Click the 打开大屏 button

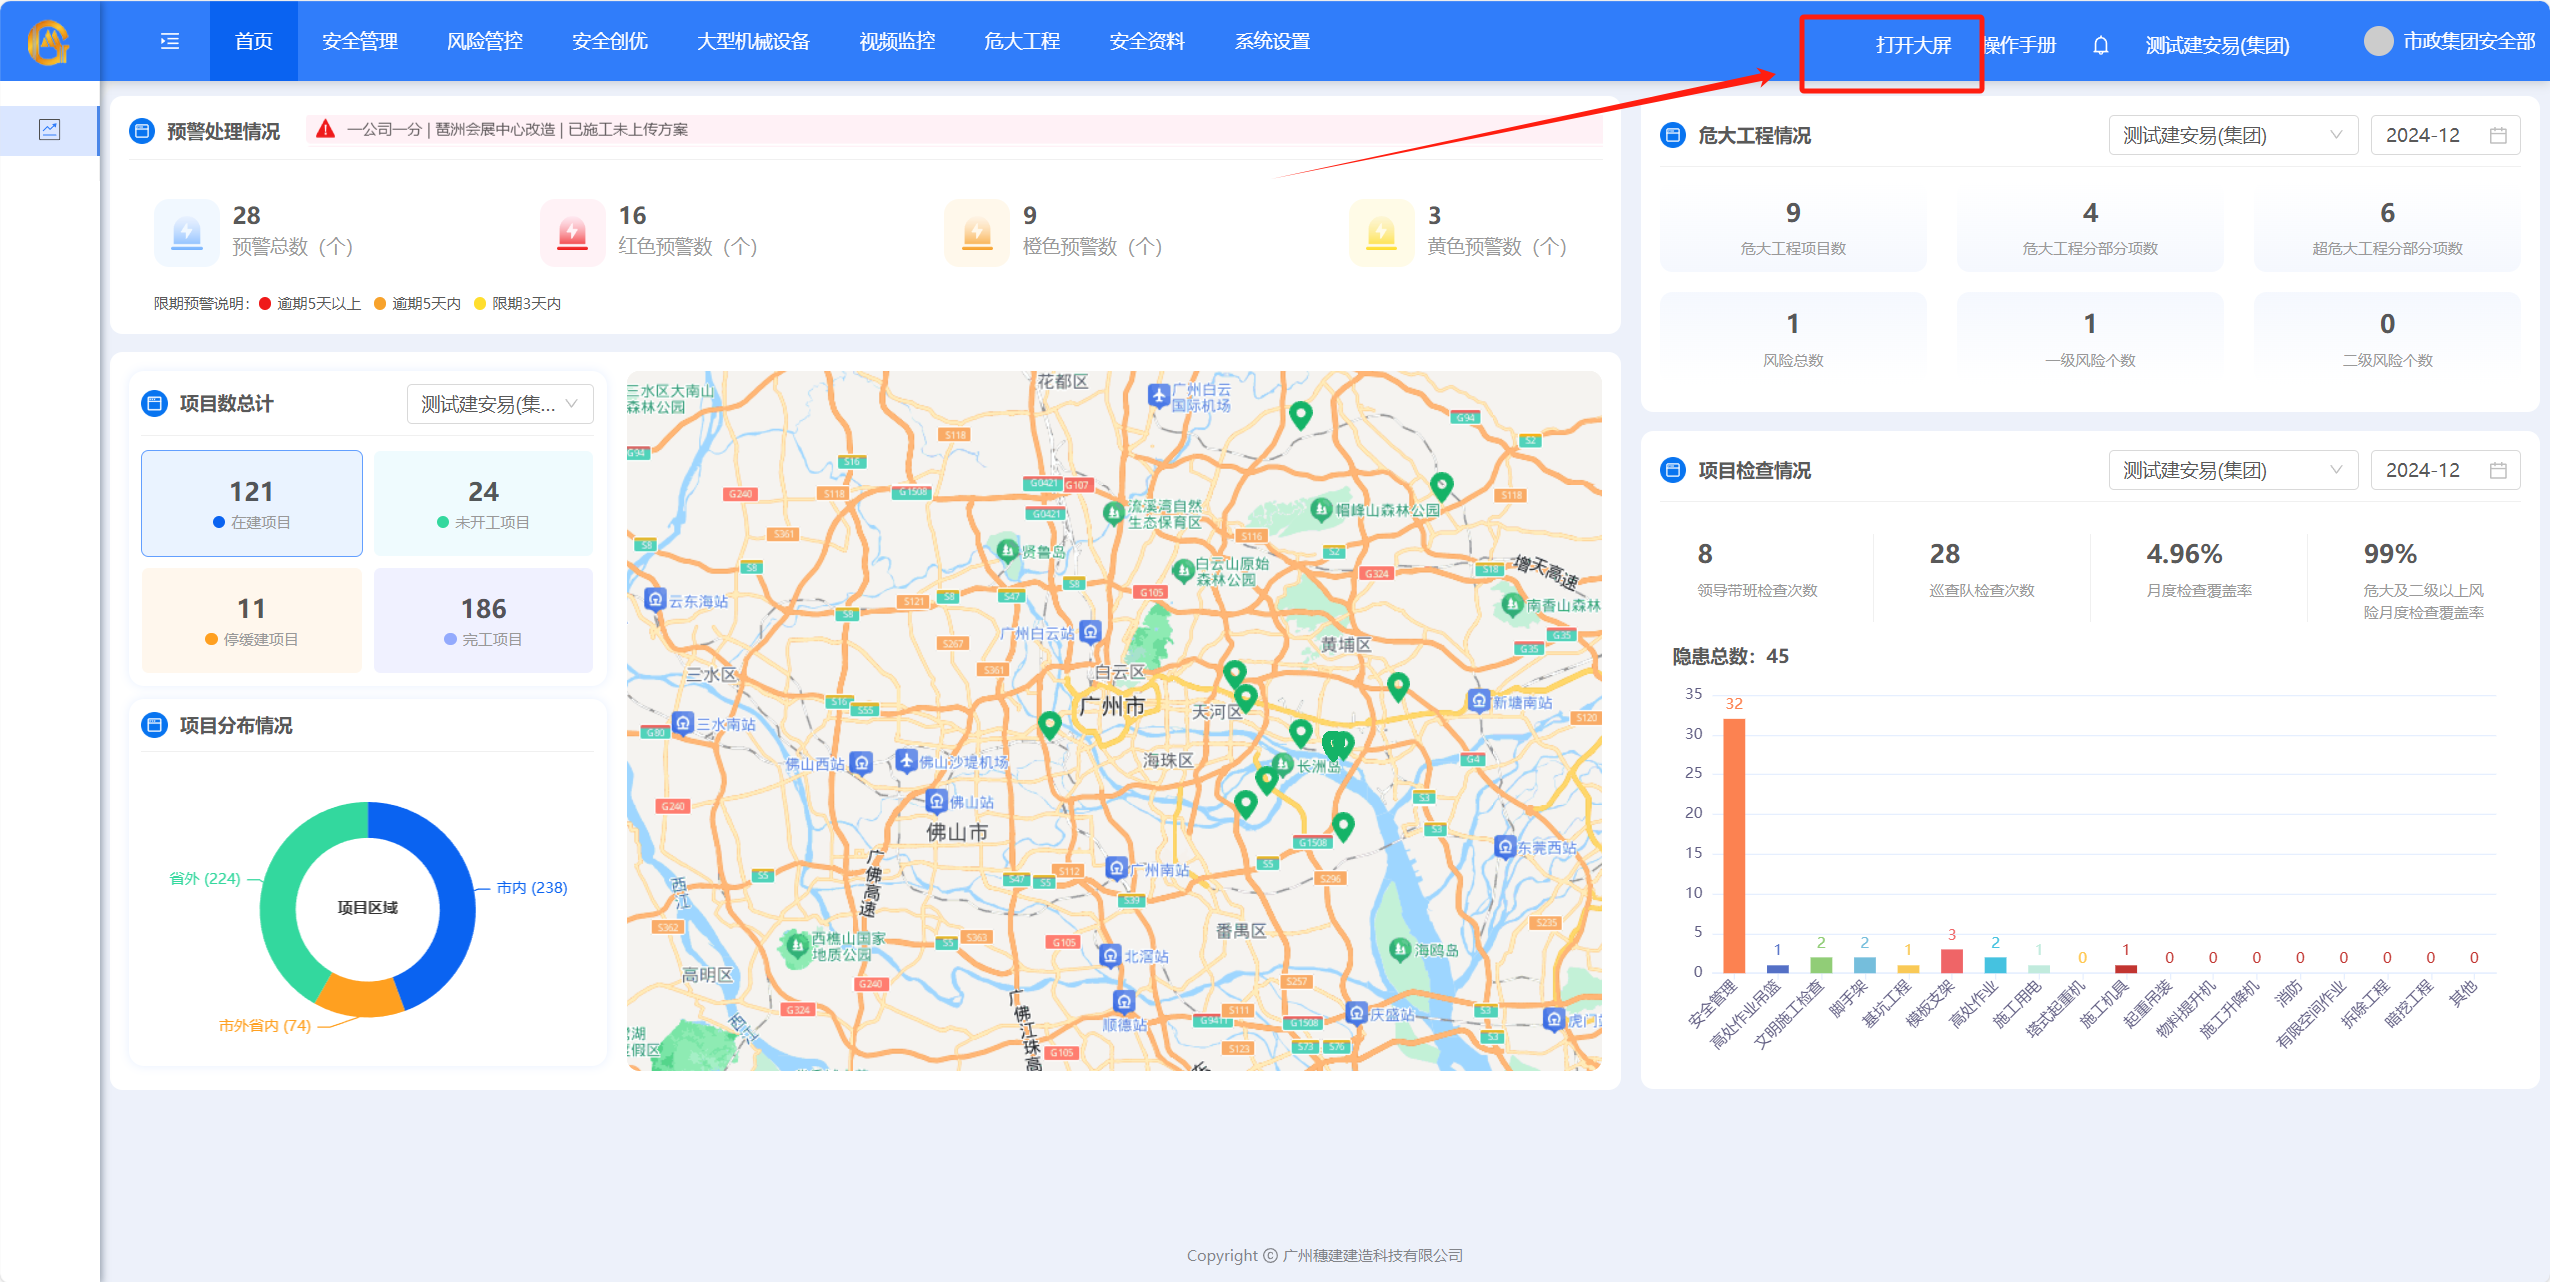1912,45
